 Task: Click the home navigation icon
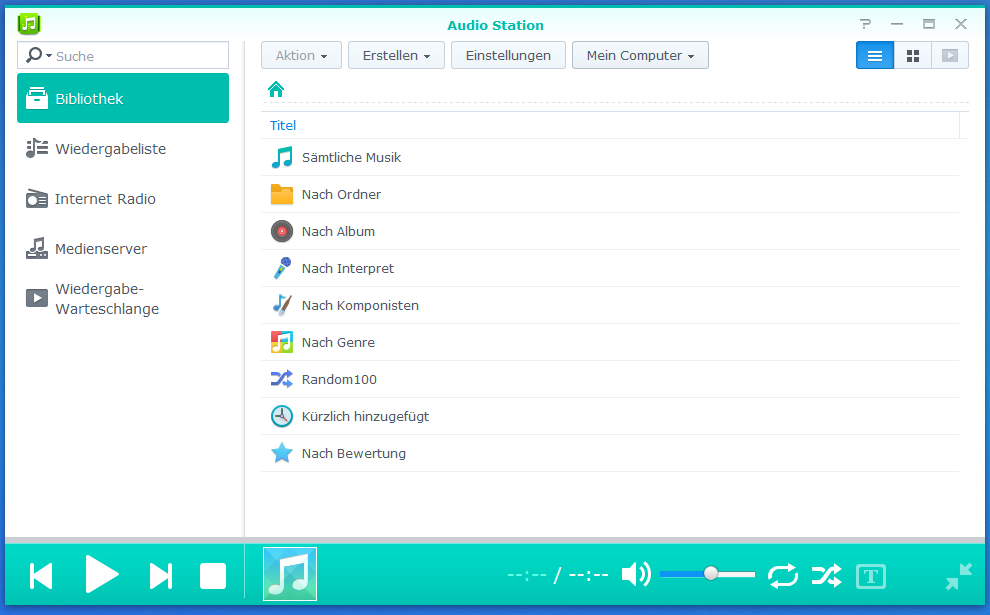275,89
